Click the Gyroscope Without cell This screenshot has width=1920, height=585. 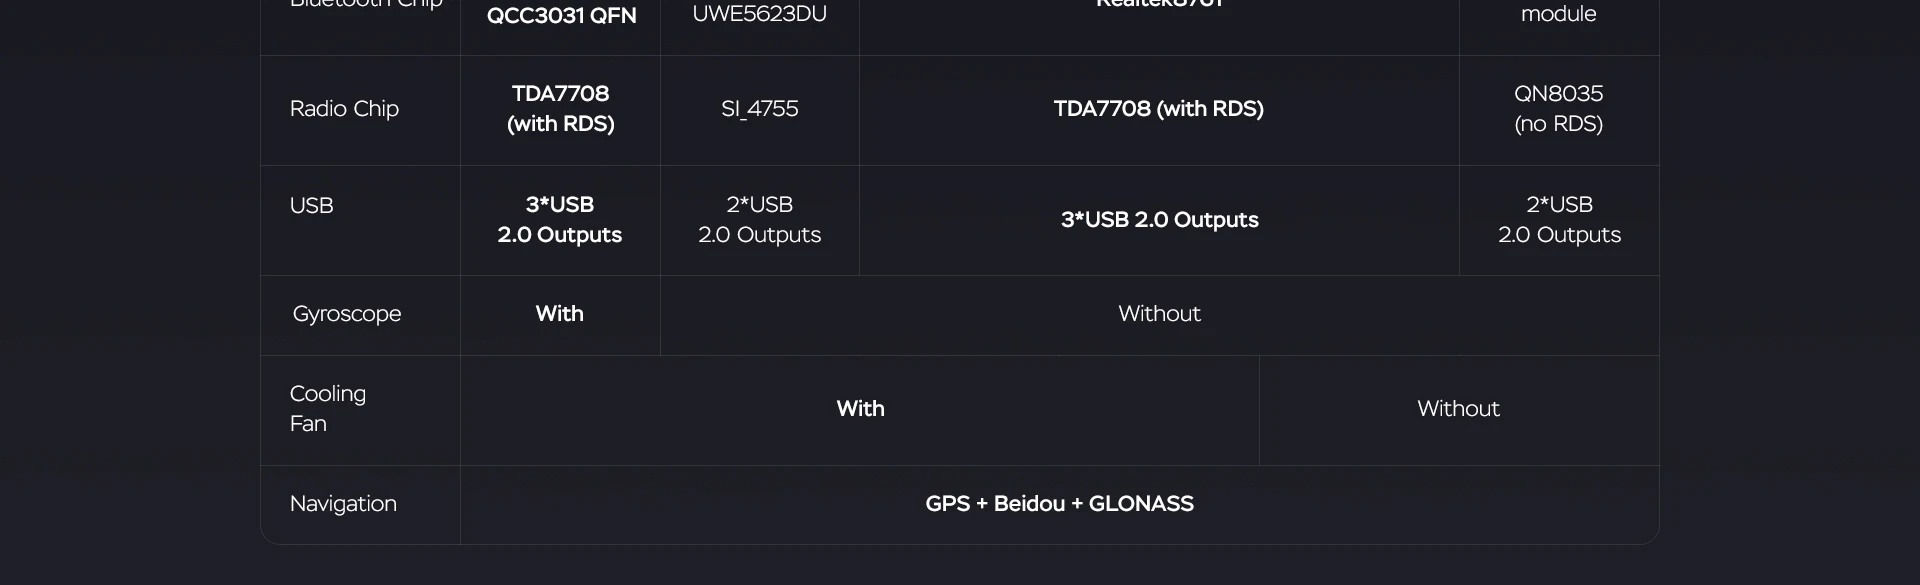[x=1159, y=314]
